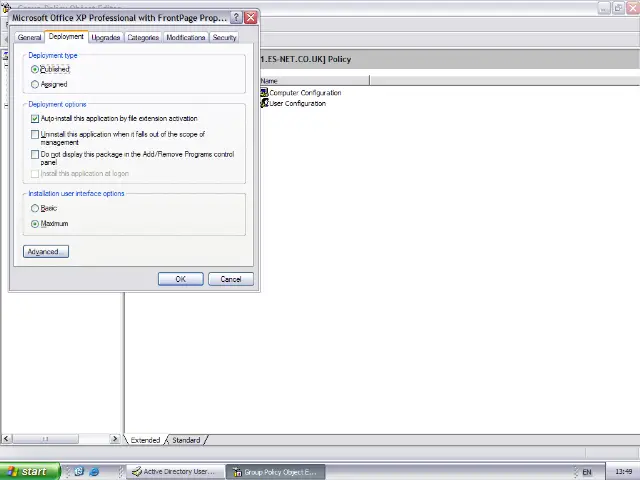Close the Office XP properties dialog
The width and height of the screenshot is (640, 480).
(x=251, y=18)
